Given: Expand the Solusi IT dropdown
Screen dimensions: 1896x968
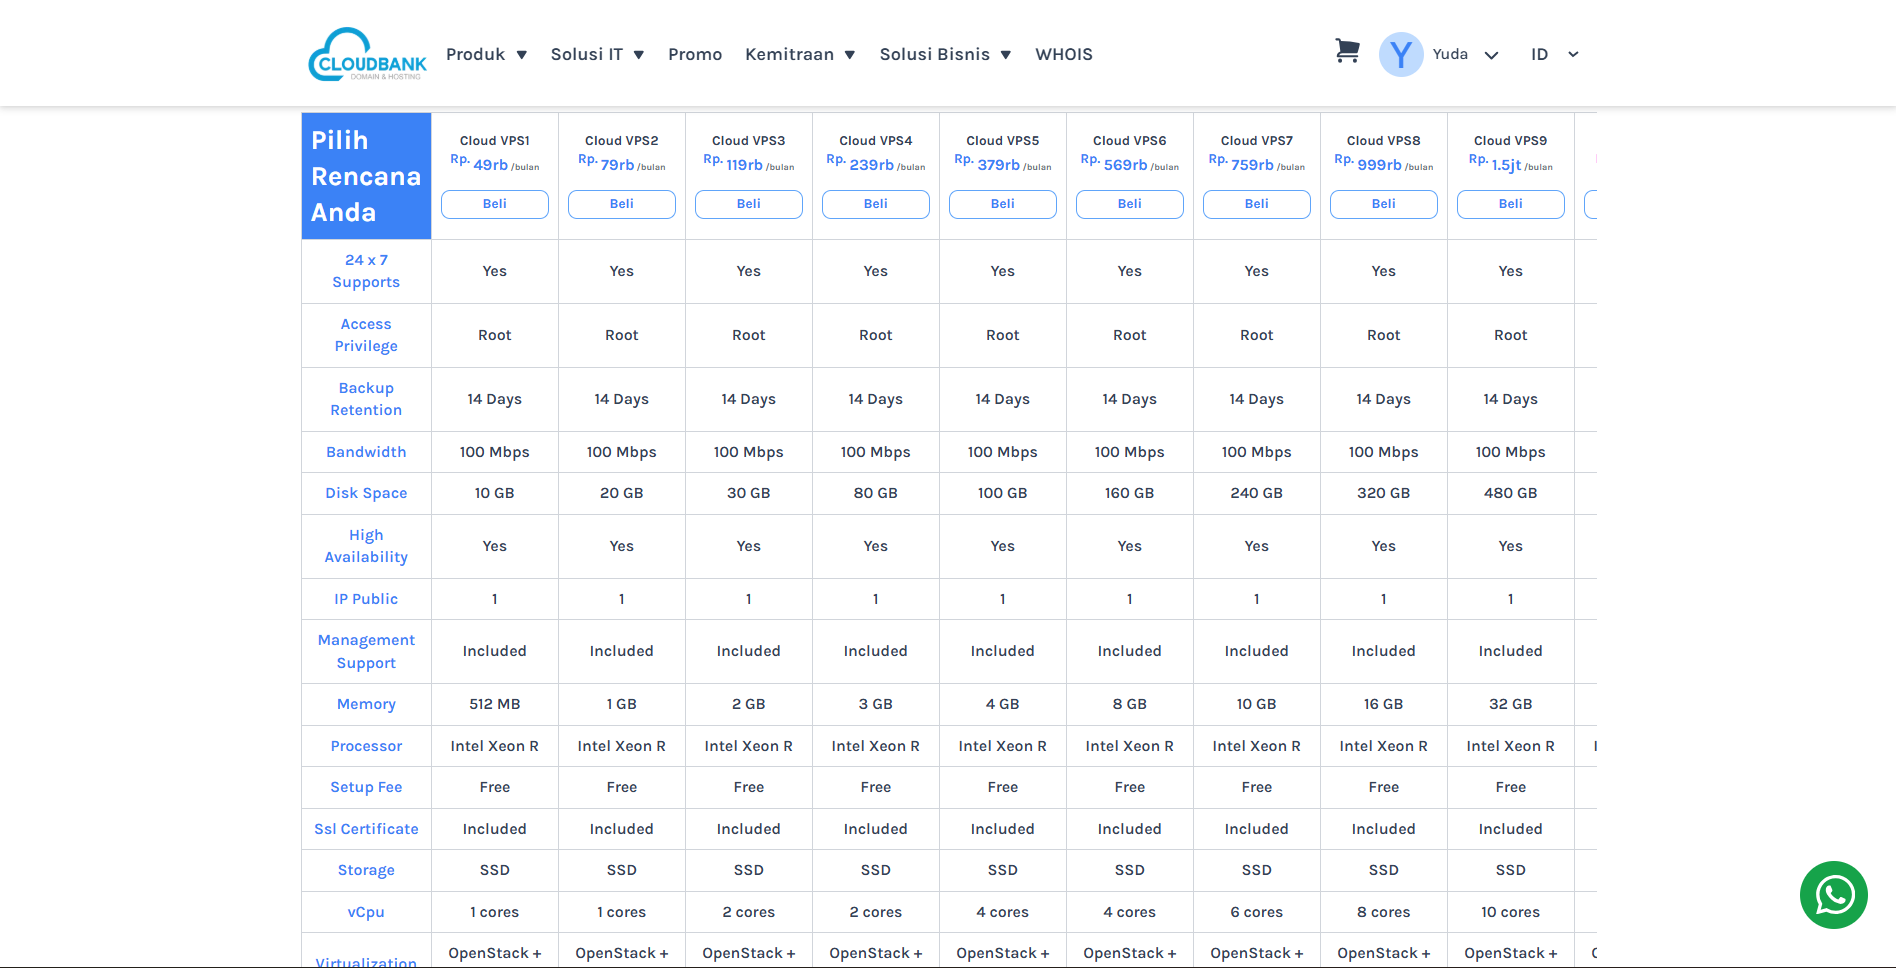Looking at the screenshot, I should (x=597, y=55).
